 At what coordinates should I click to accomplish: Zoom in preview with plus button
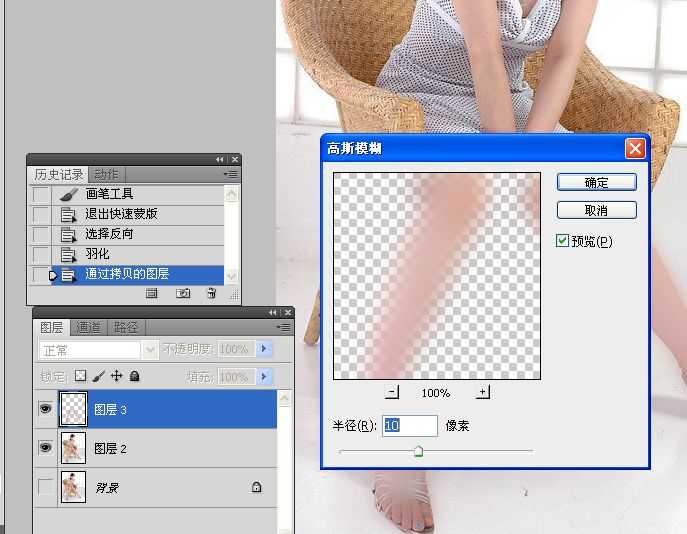pyautogui.click(x=482, y=392)
